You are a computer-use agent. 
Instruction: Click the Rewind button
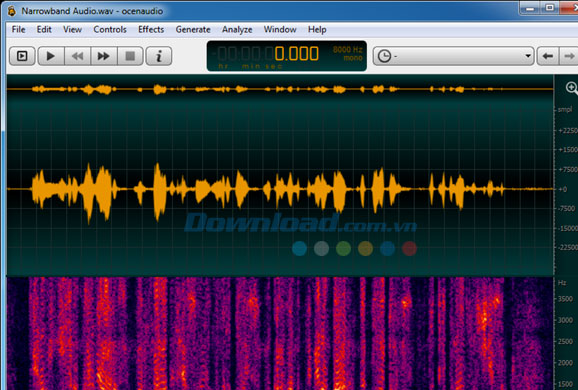(77, 56)
